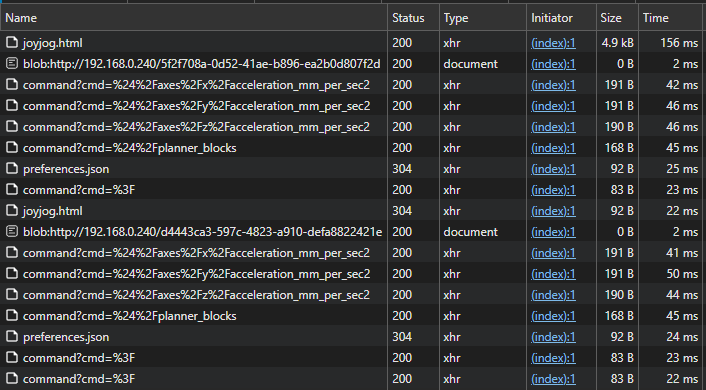Click the document icon beside blob 5f2f708a
Screen dimensions: 706x390
pos(12,63)
